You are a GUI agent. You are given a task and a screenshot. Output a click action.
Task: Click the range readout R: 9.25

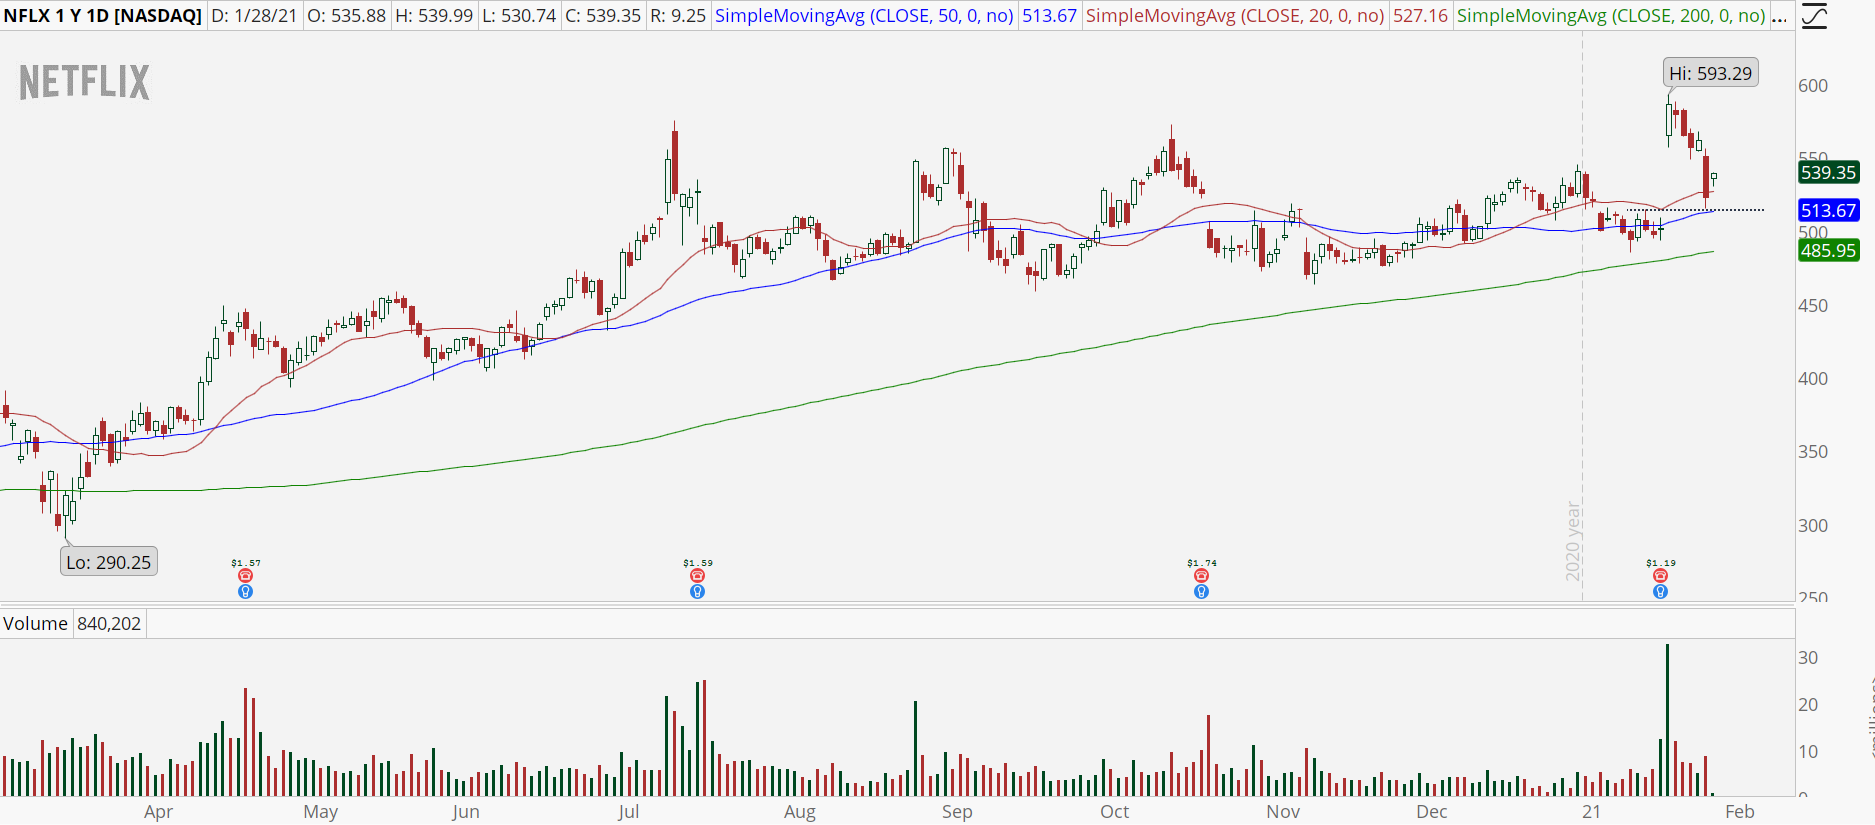coord(678,16)
